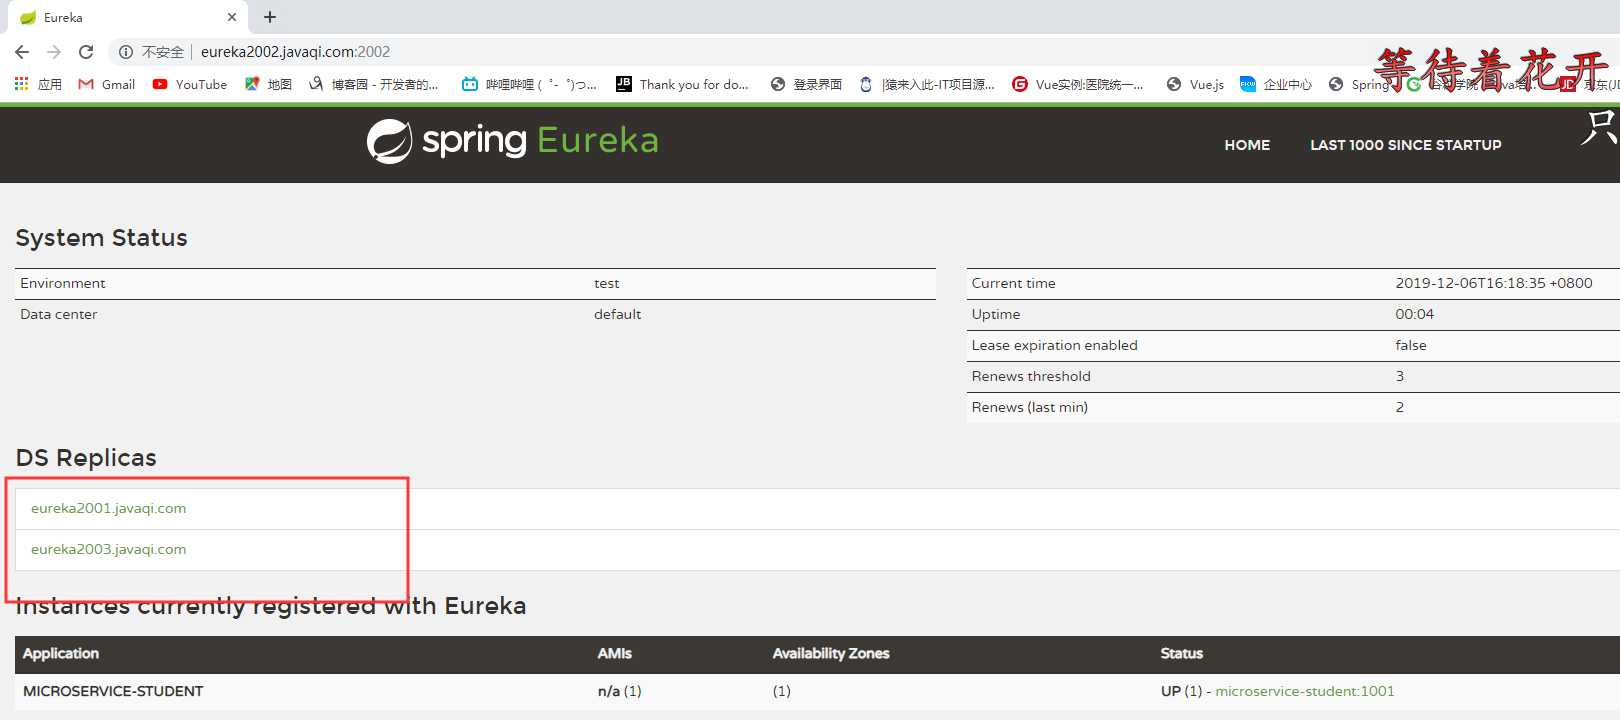Screen dimensions: 1620x720
Task: Click the Spring Eureka logo
Action: point(512,141)
